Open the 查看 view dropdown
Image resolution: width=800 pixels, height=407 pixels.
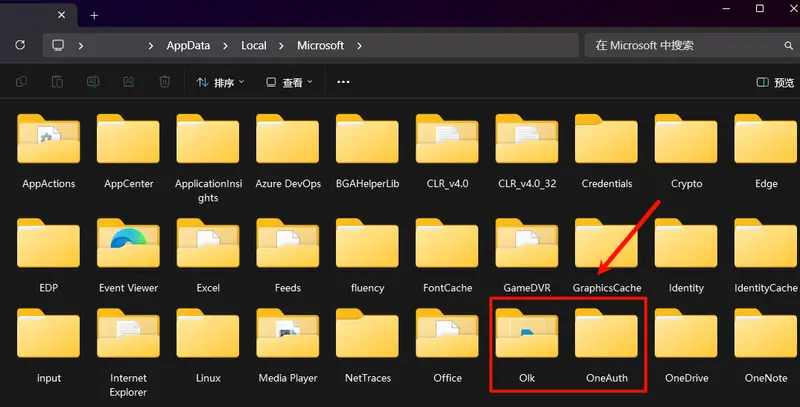pyautogui.click(x=289, y=82)
